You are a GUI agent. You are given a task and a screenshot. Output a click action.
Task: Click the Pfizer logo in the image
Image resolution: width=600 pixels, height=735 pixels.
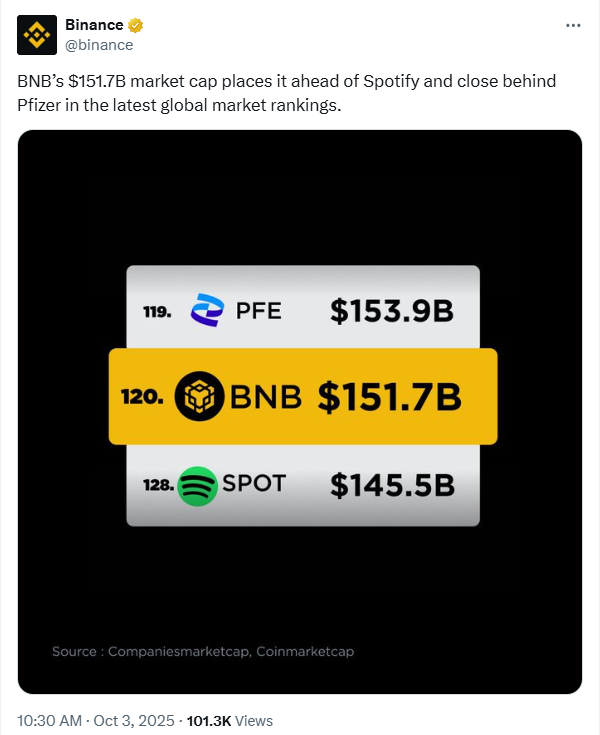tap(207, 312)
